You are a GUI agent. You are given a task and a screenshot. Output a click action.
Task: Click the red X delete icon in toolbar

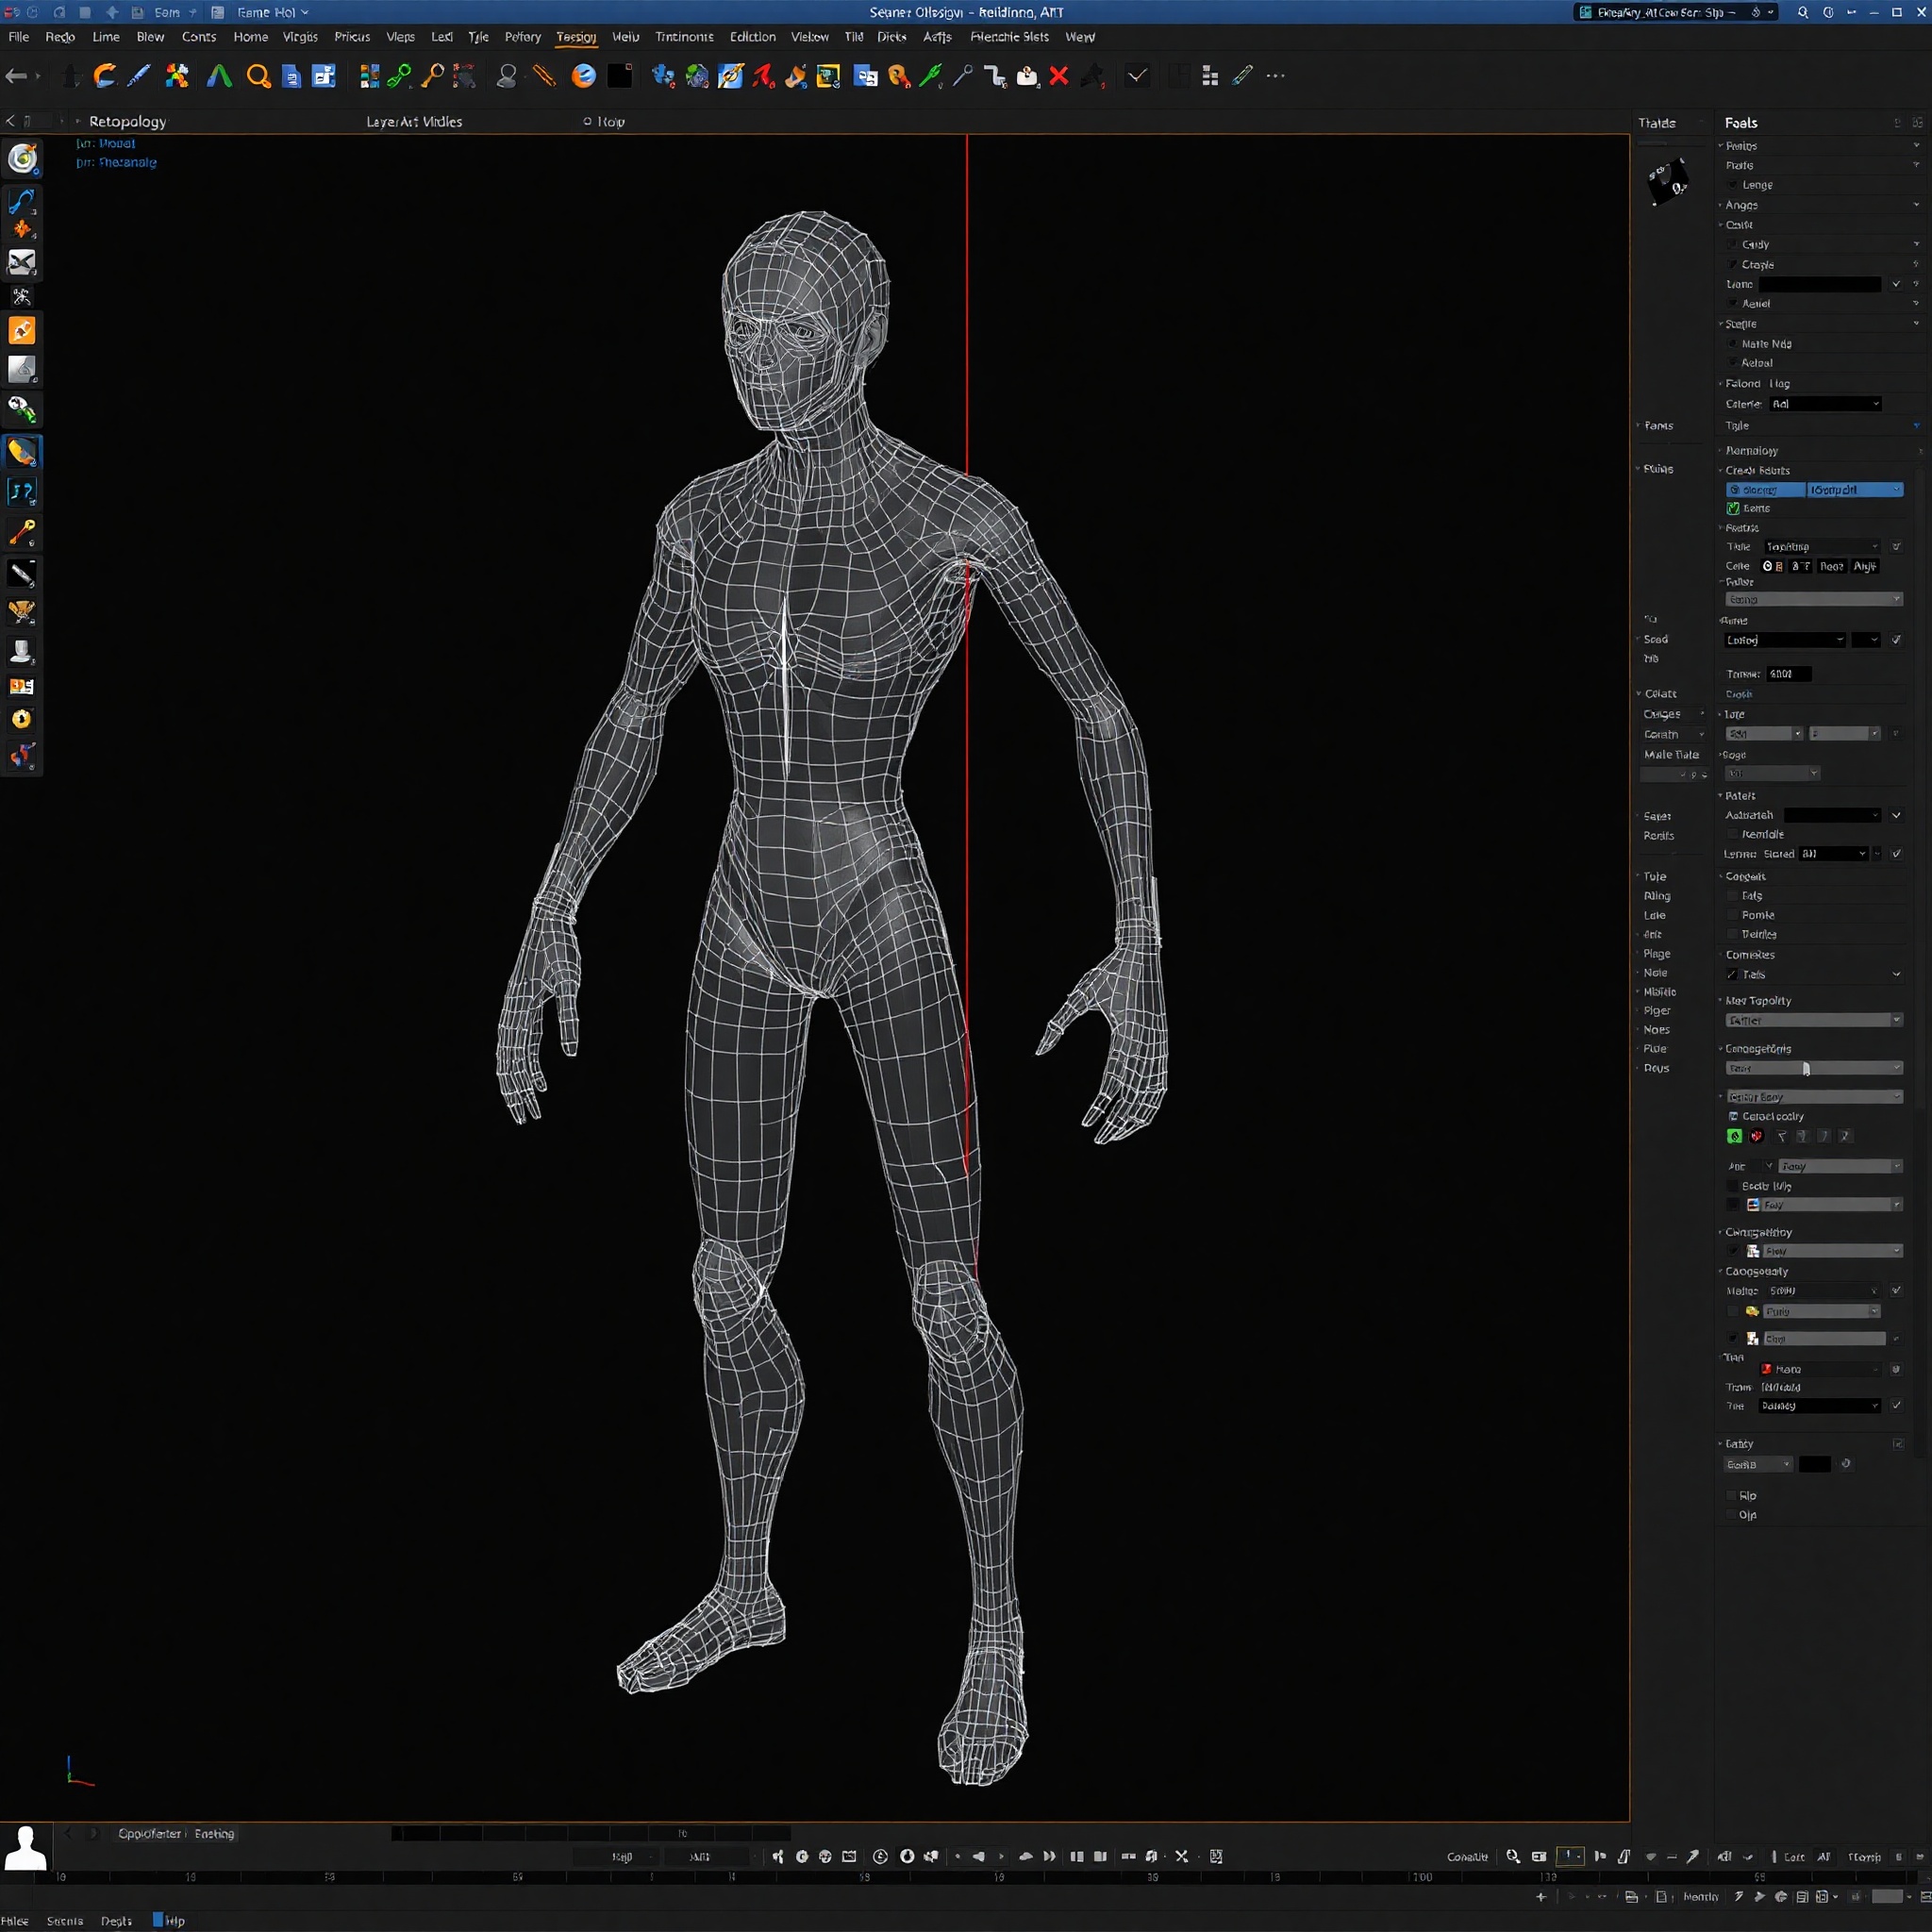(x=1059, y=75)
